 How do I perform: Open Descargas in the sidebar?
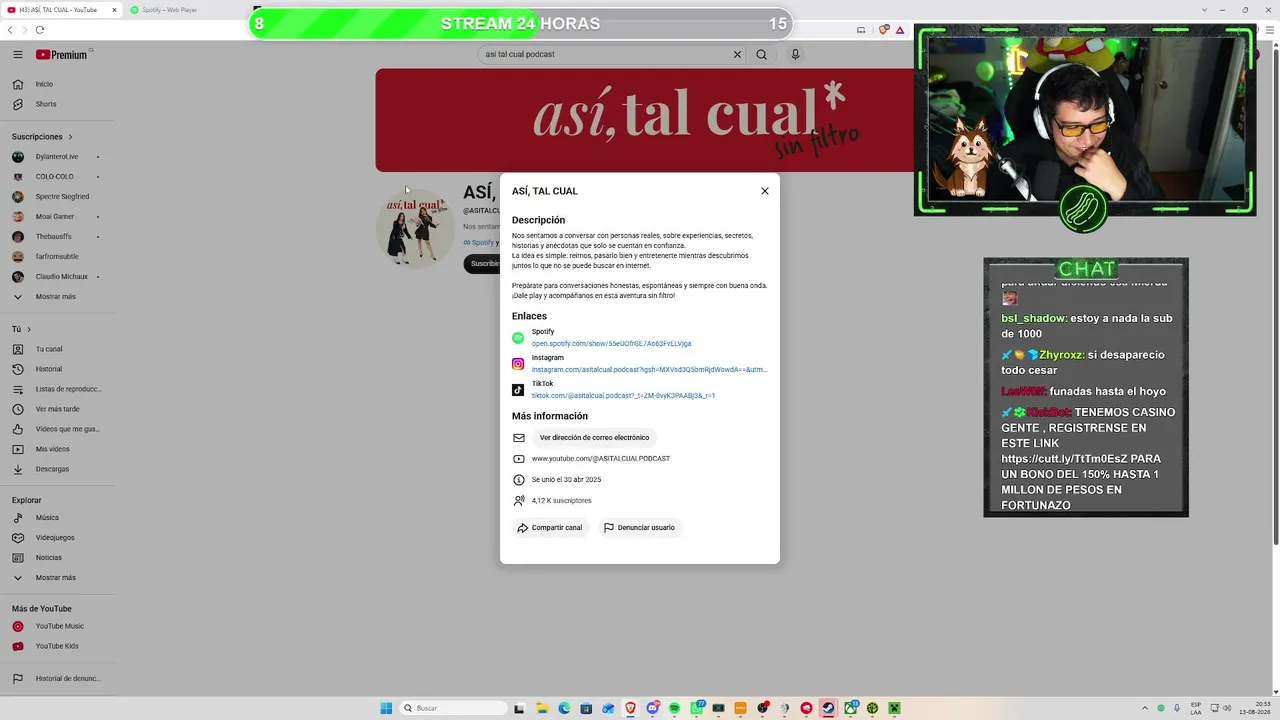57,469
